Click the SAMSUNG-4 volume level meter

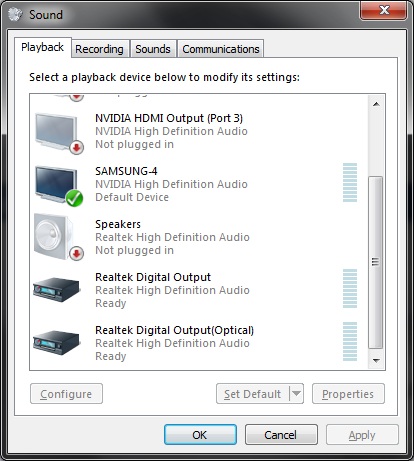(350, 183)
